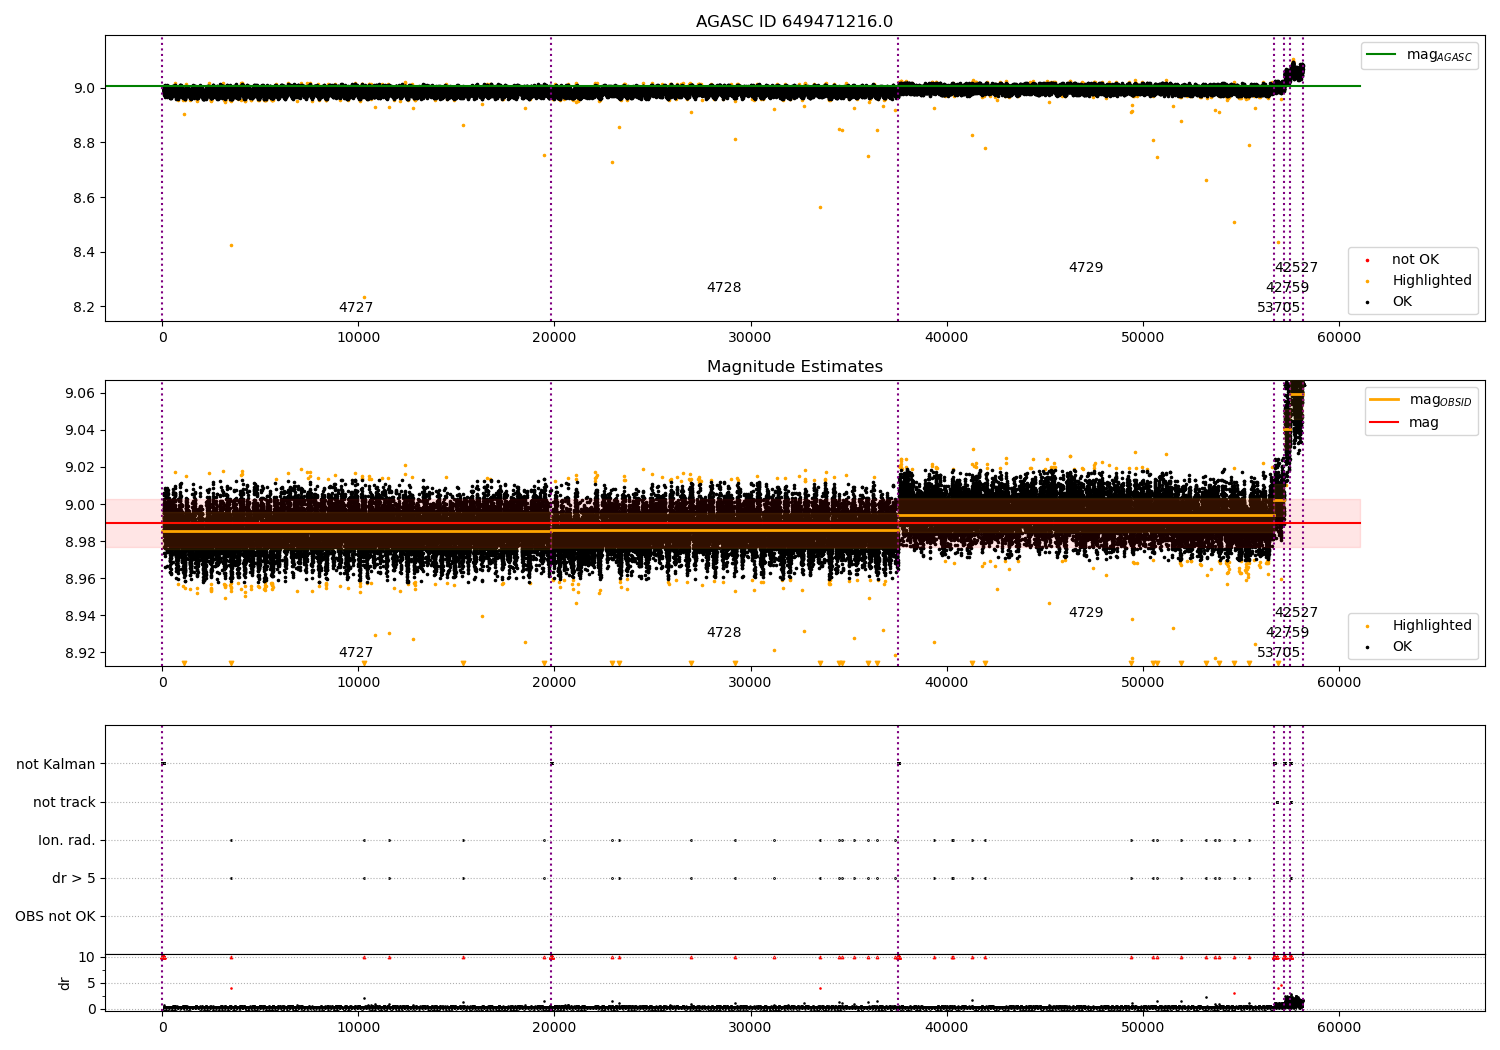Click the green mag AGASC legend line
The image size is (1500, 1050).
(x=1381, y=55)
